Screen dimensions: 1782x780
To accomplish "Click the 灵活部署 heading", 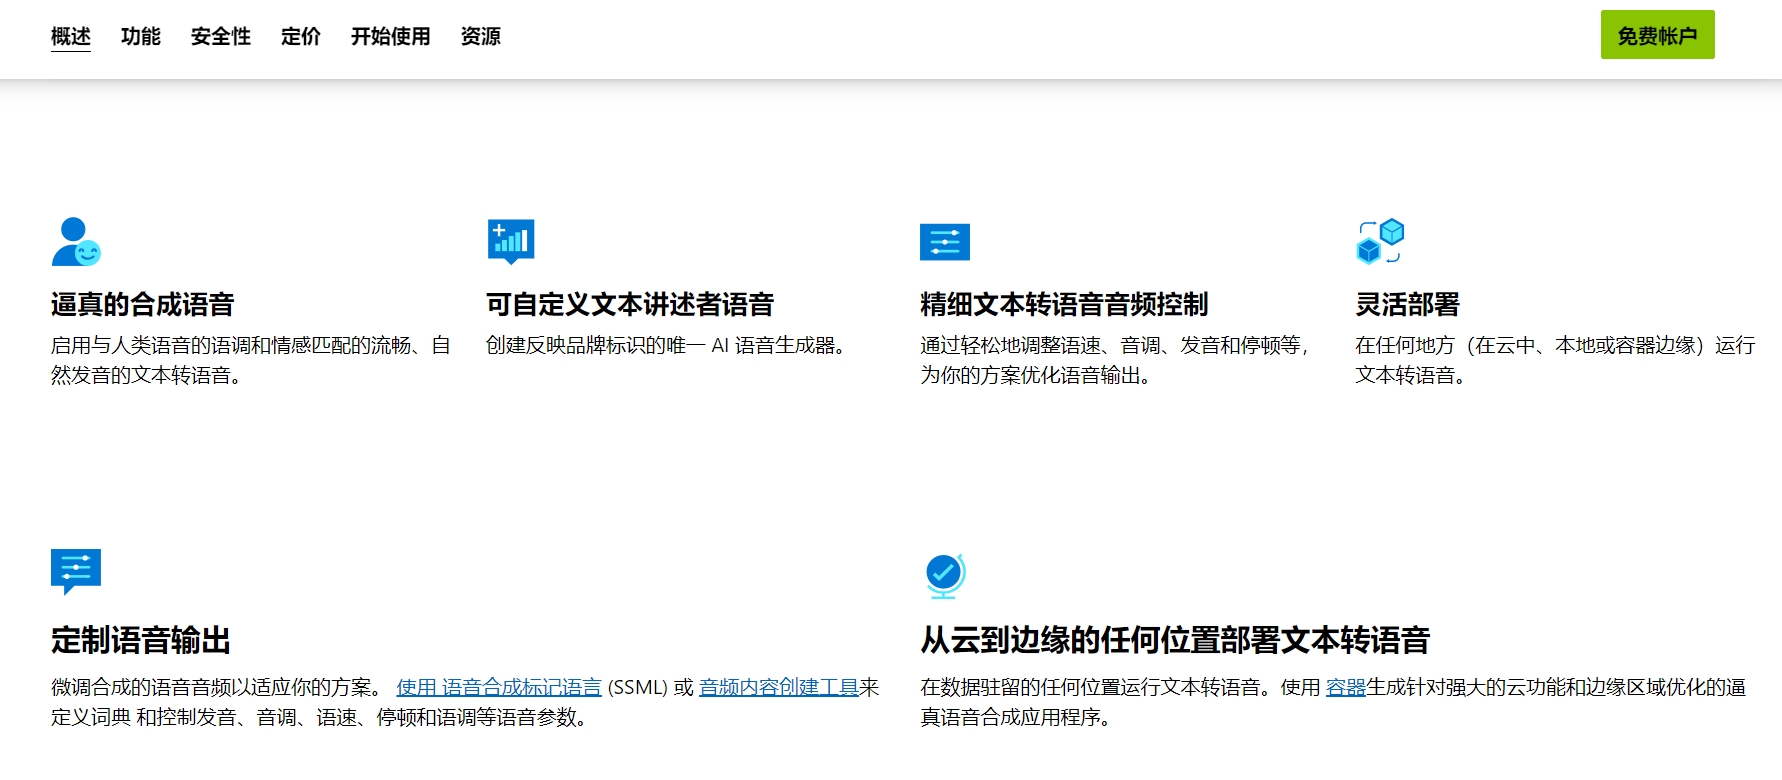I will (x=1408, y=304).
